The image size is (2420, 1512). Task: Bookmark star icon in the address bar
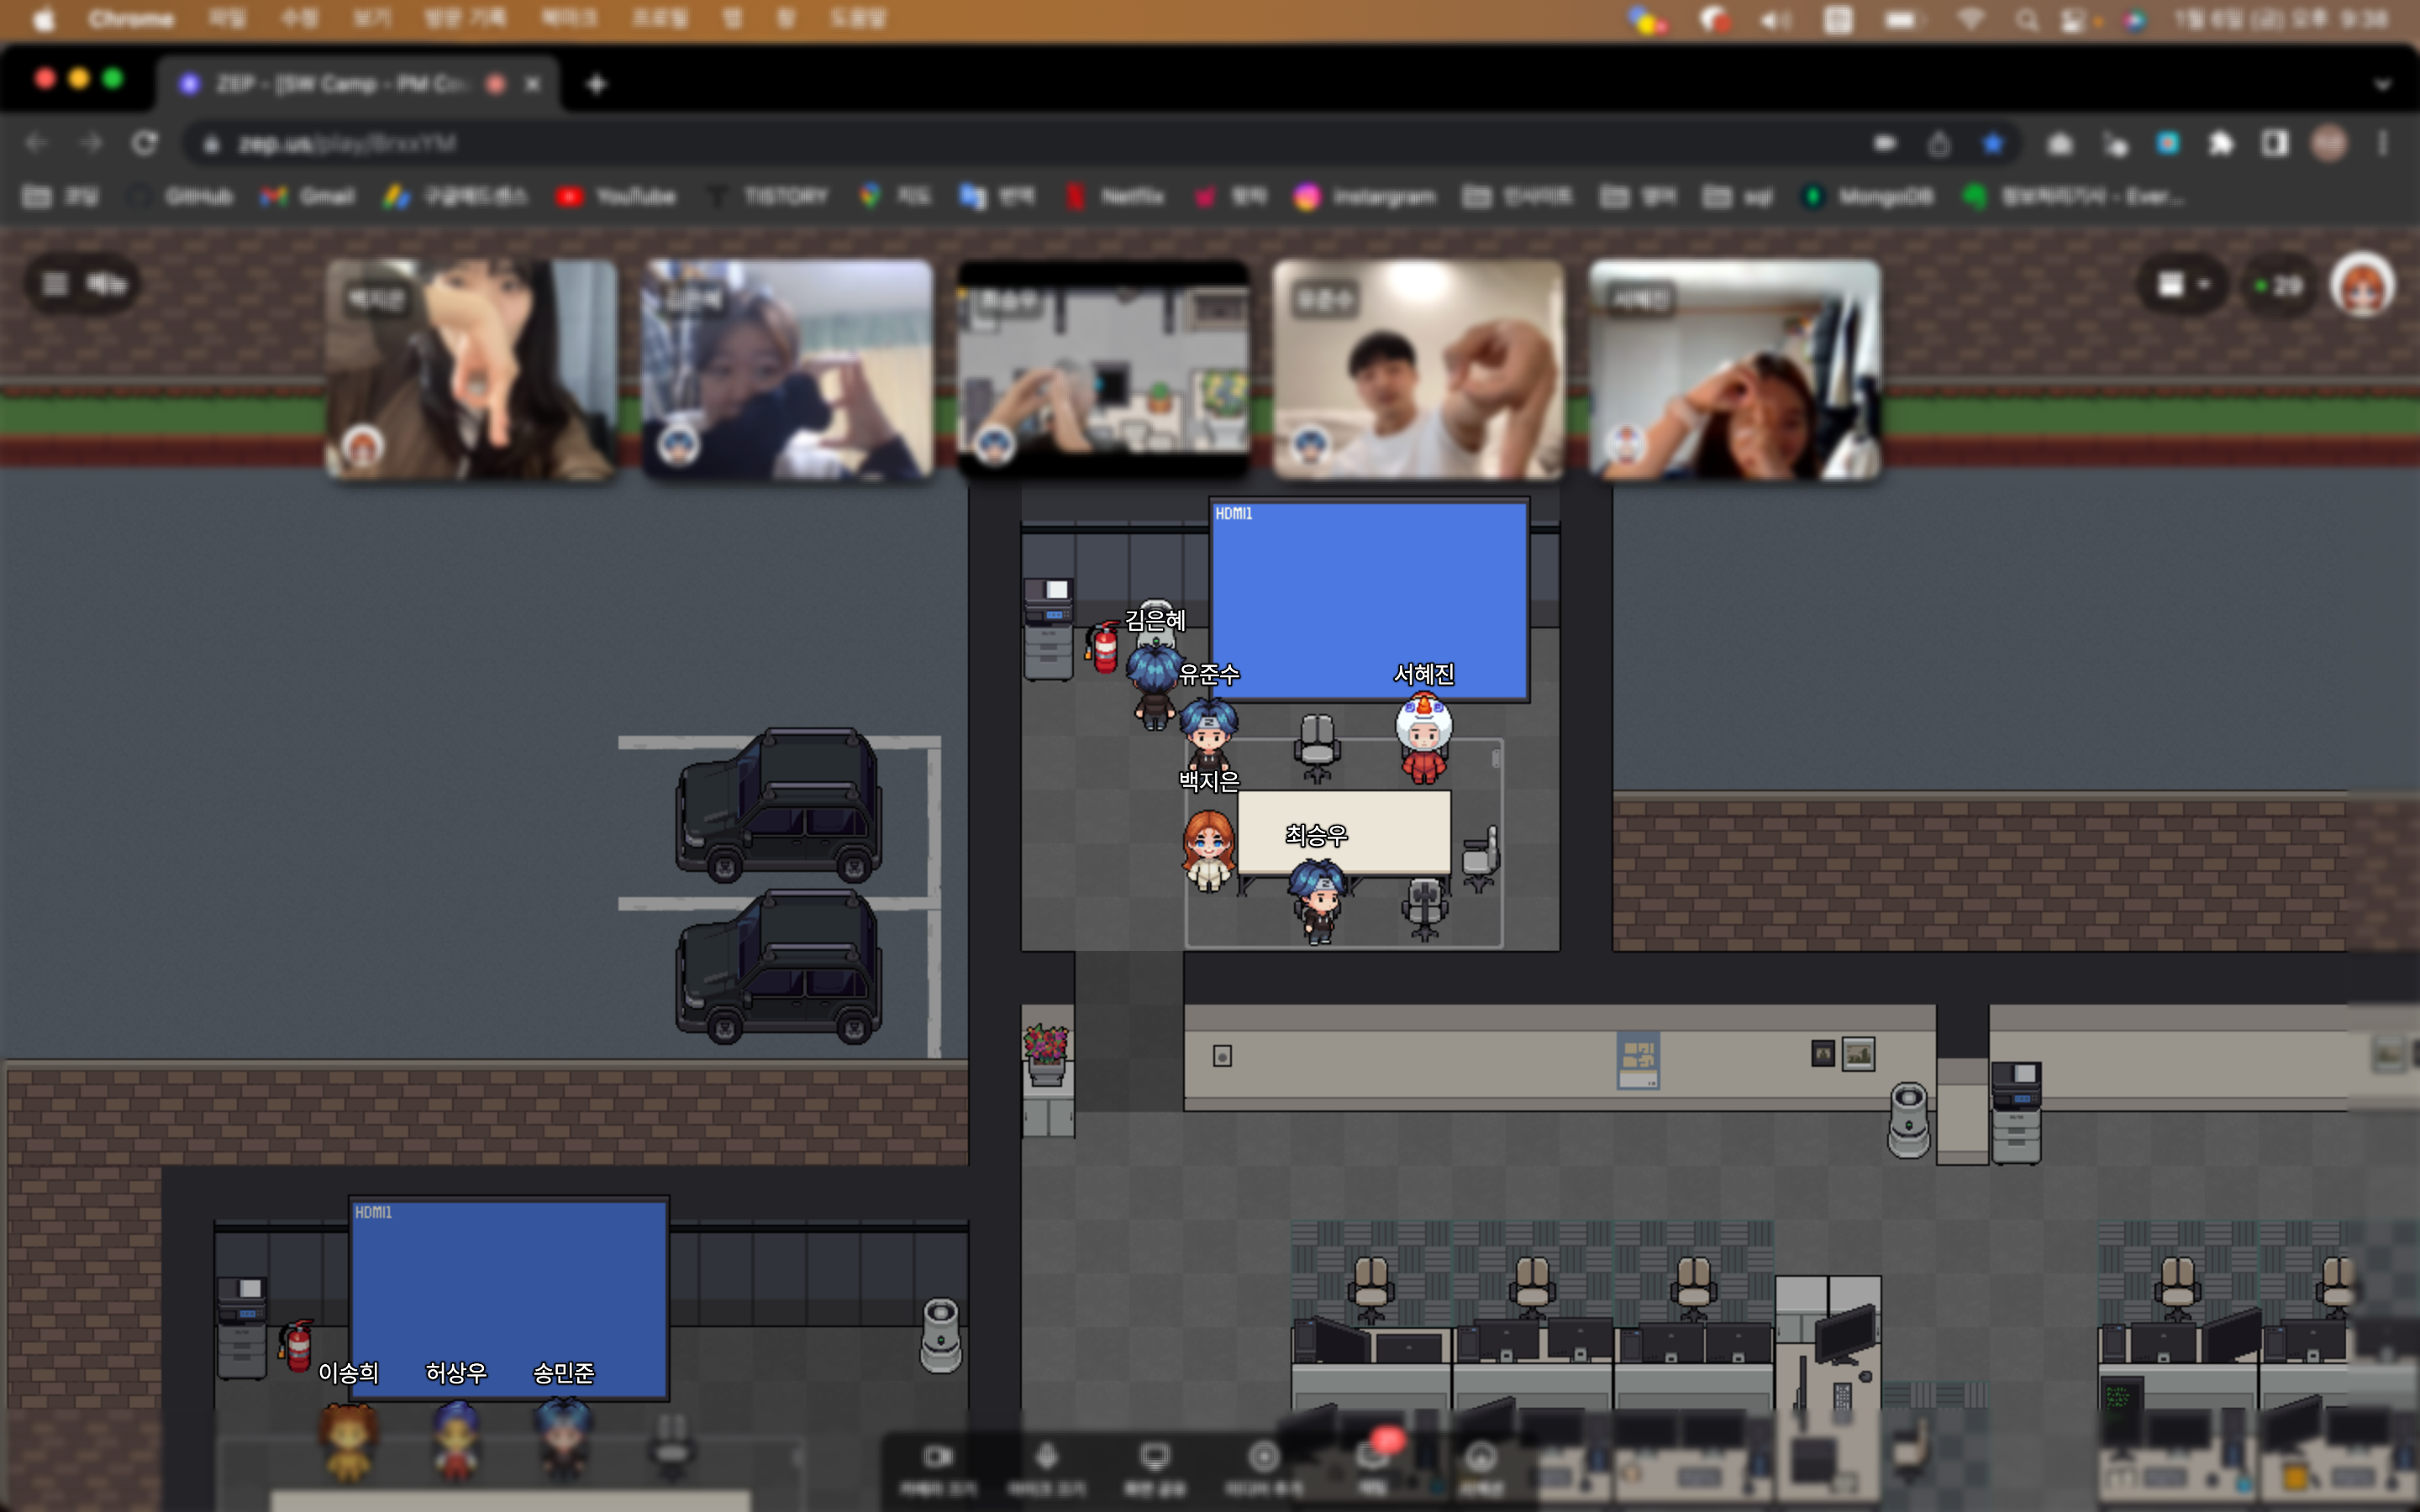pyautogui.click(x=1993, y=144)
